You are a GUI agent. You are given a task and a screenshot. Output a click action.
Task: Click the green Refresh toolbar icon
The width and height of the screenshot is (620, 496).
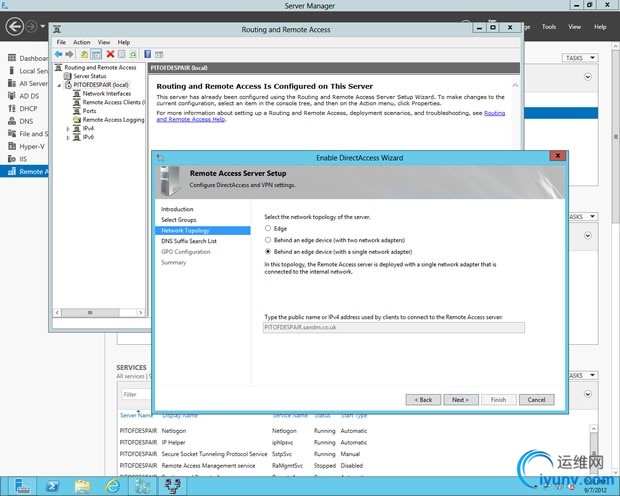(x=133, y=54)
